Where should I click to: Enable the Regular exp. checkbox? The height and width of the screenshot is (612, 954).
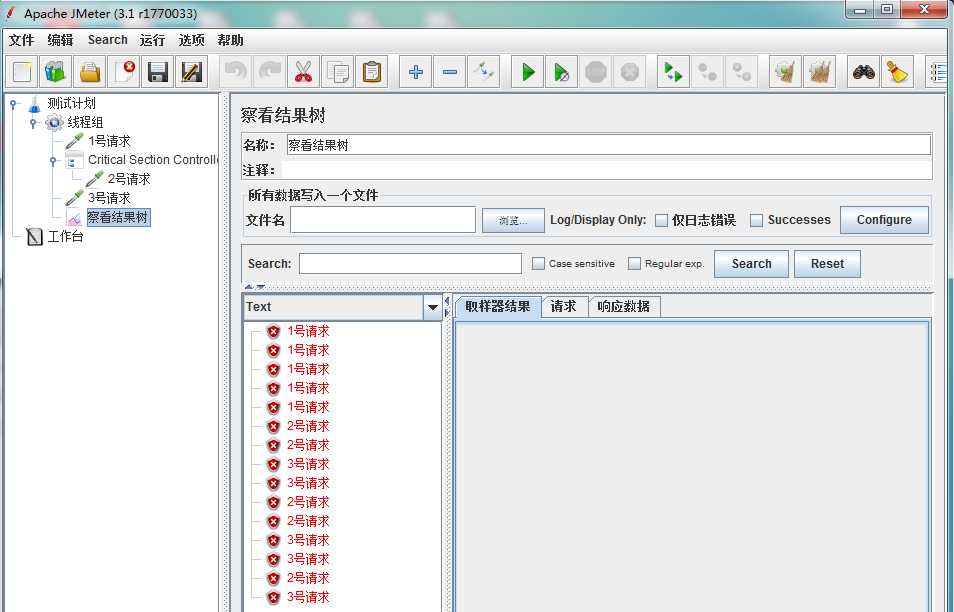(635, 263)
